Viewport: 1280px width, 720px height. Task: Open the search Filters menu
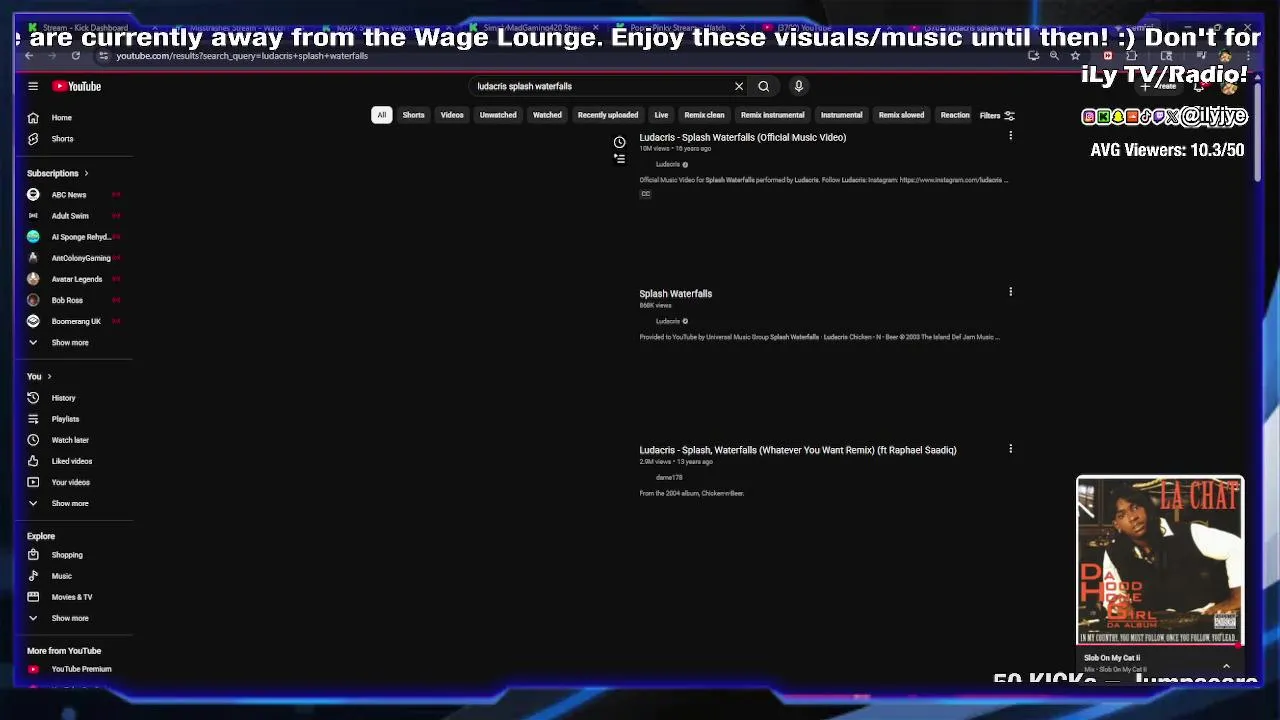click(997, 116)
